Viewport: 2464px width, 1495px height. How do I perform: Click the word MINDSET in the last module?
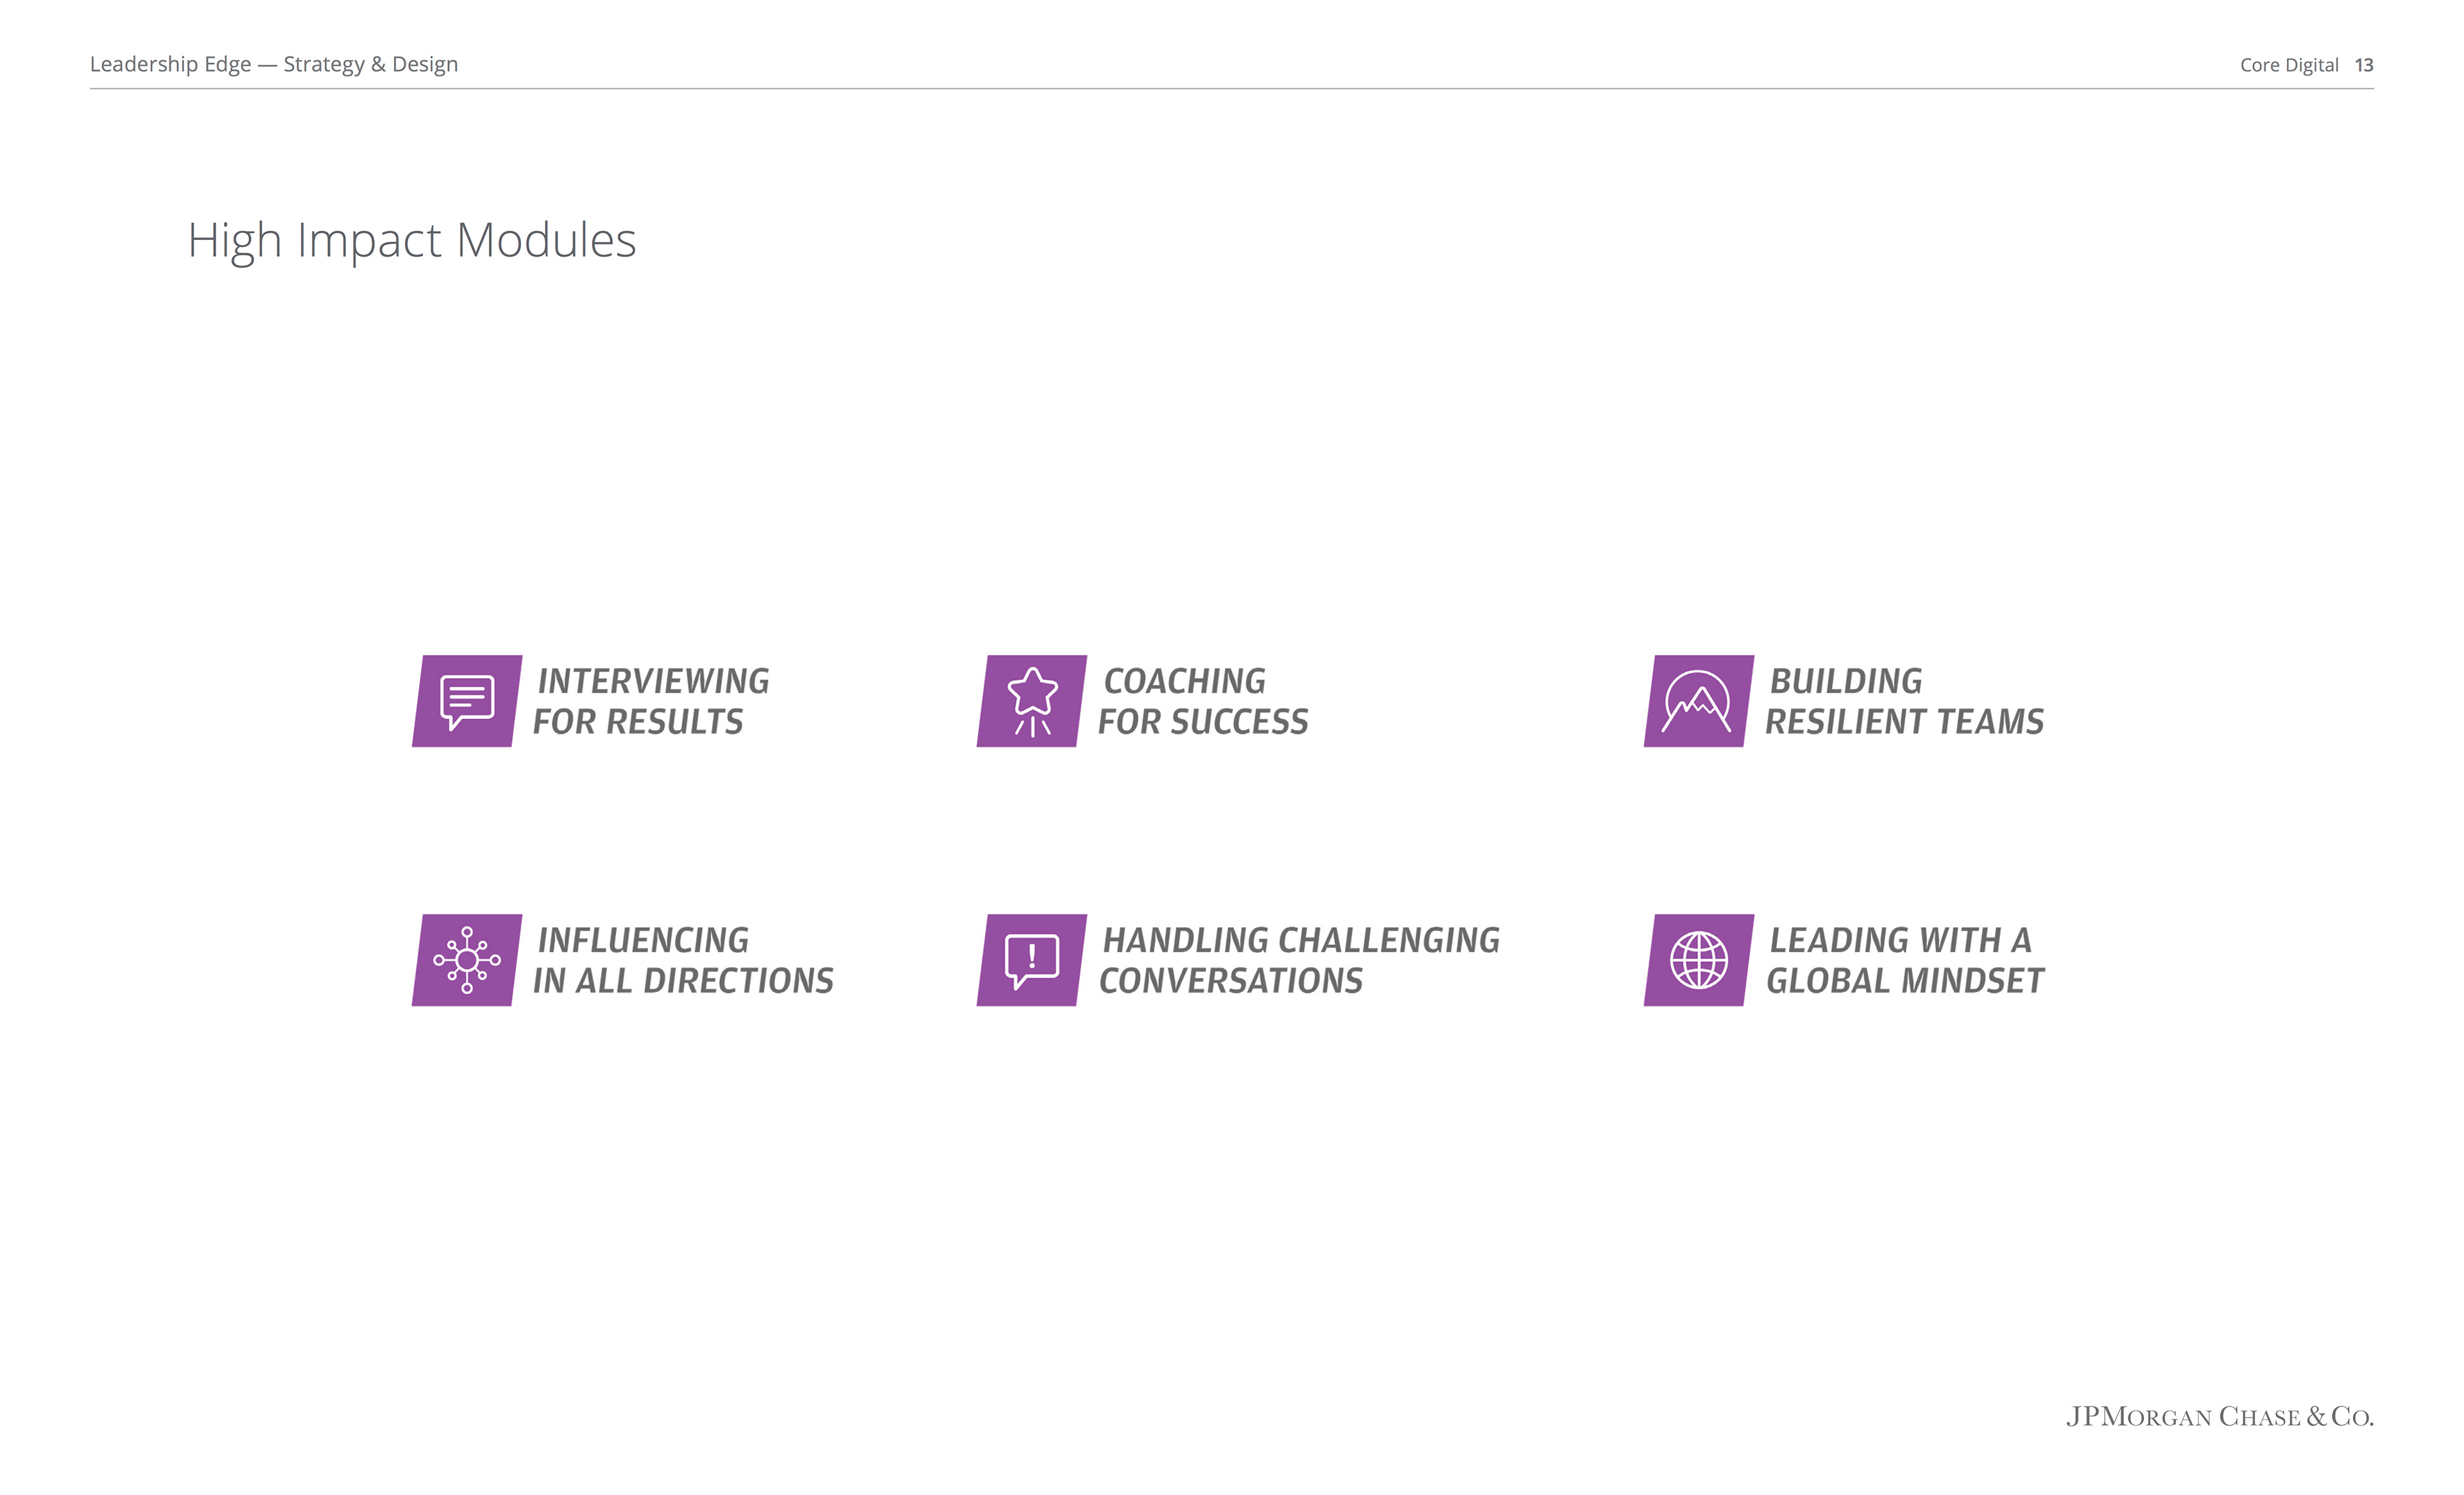1973,981
